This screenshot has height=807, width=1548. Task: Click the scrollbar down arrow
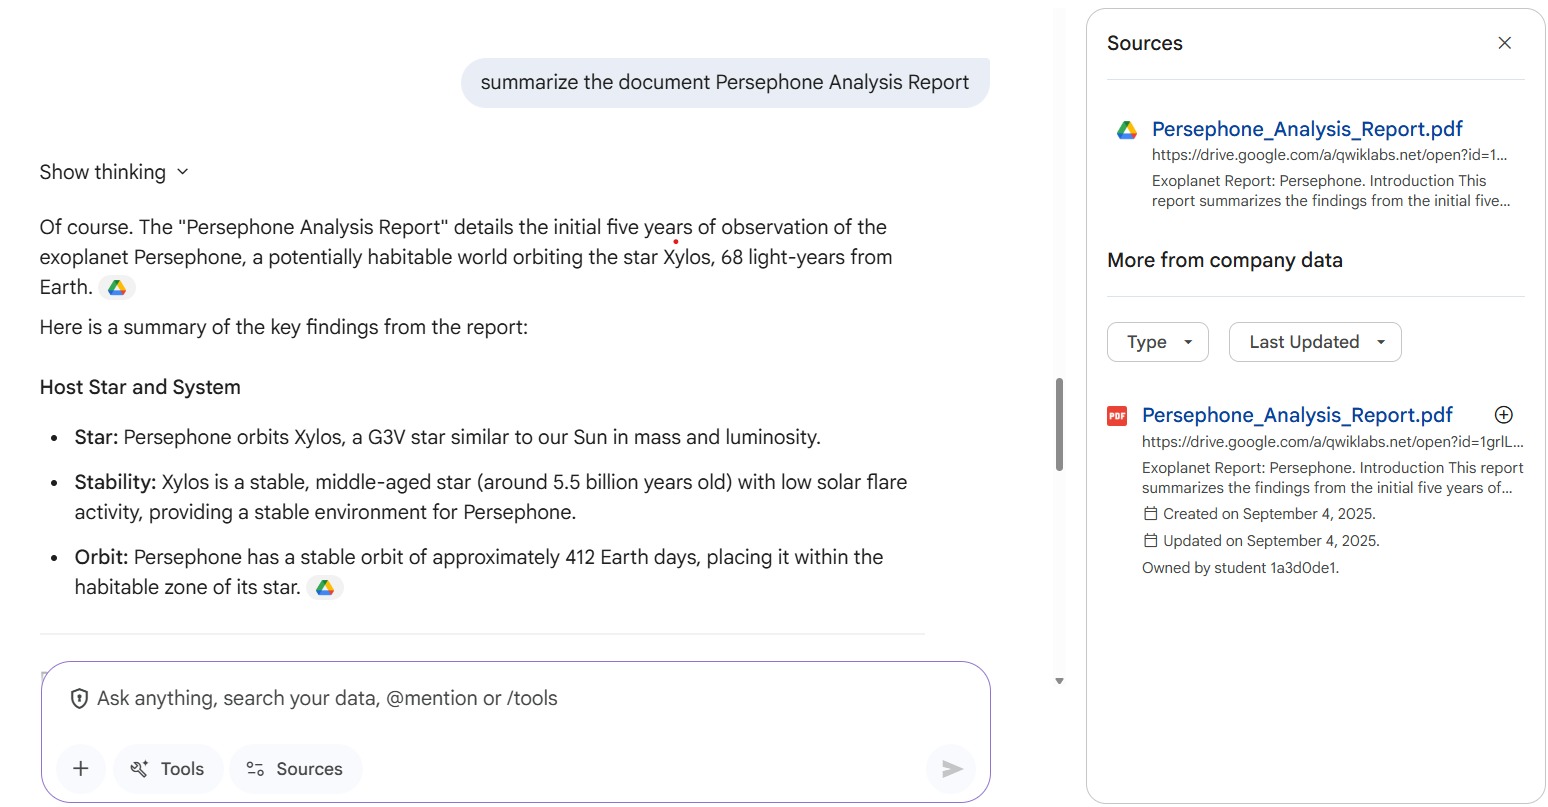1059,681
